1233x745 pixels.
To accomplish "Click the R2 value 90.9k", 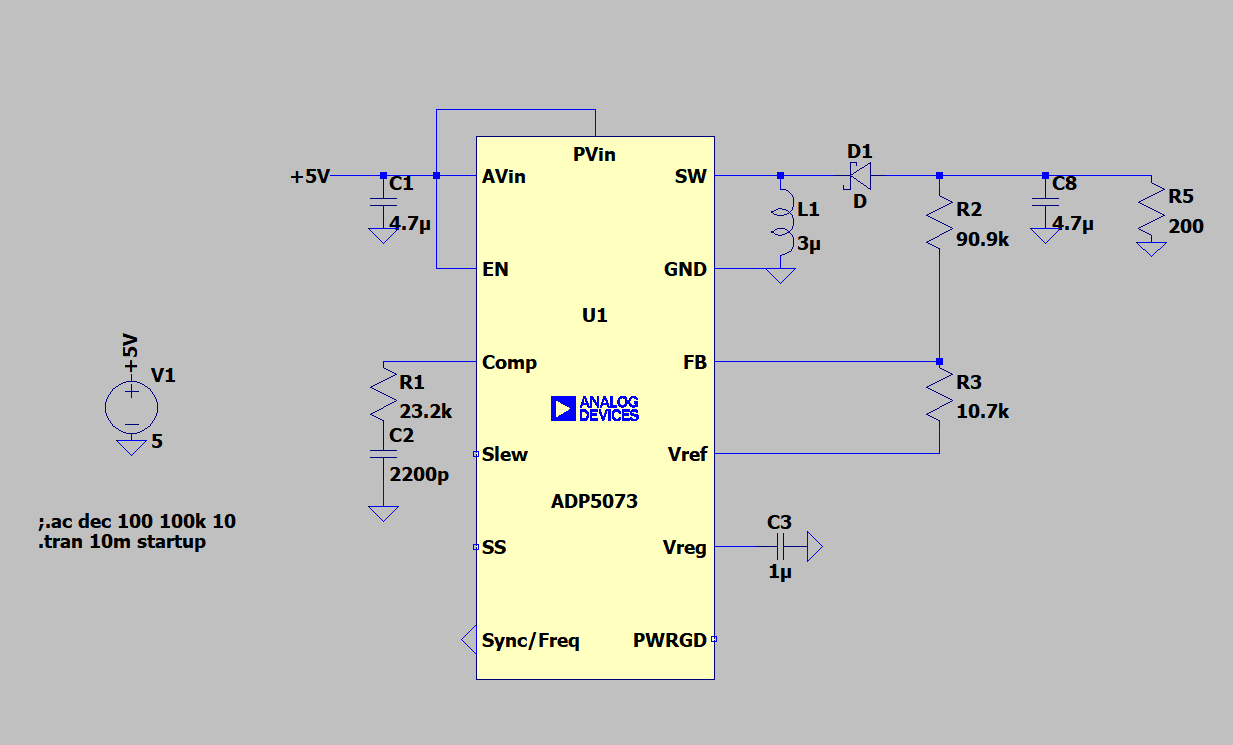I will click(x=982, y=241).
